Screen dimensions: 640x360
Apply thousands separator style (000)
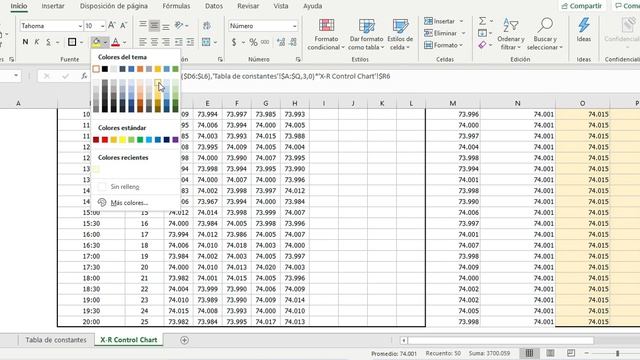pos(265,42)
